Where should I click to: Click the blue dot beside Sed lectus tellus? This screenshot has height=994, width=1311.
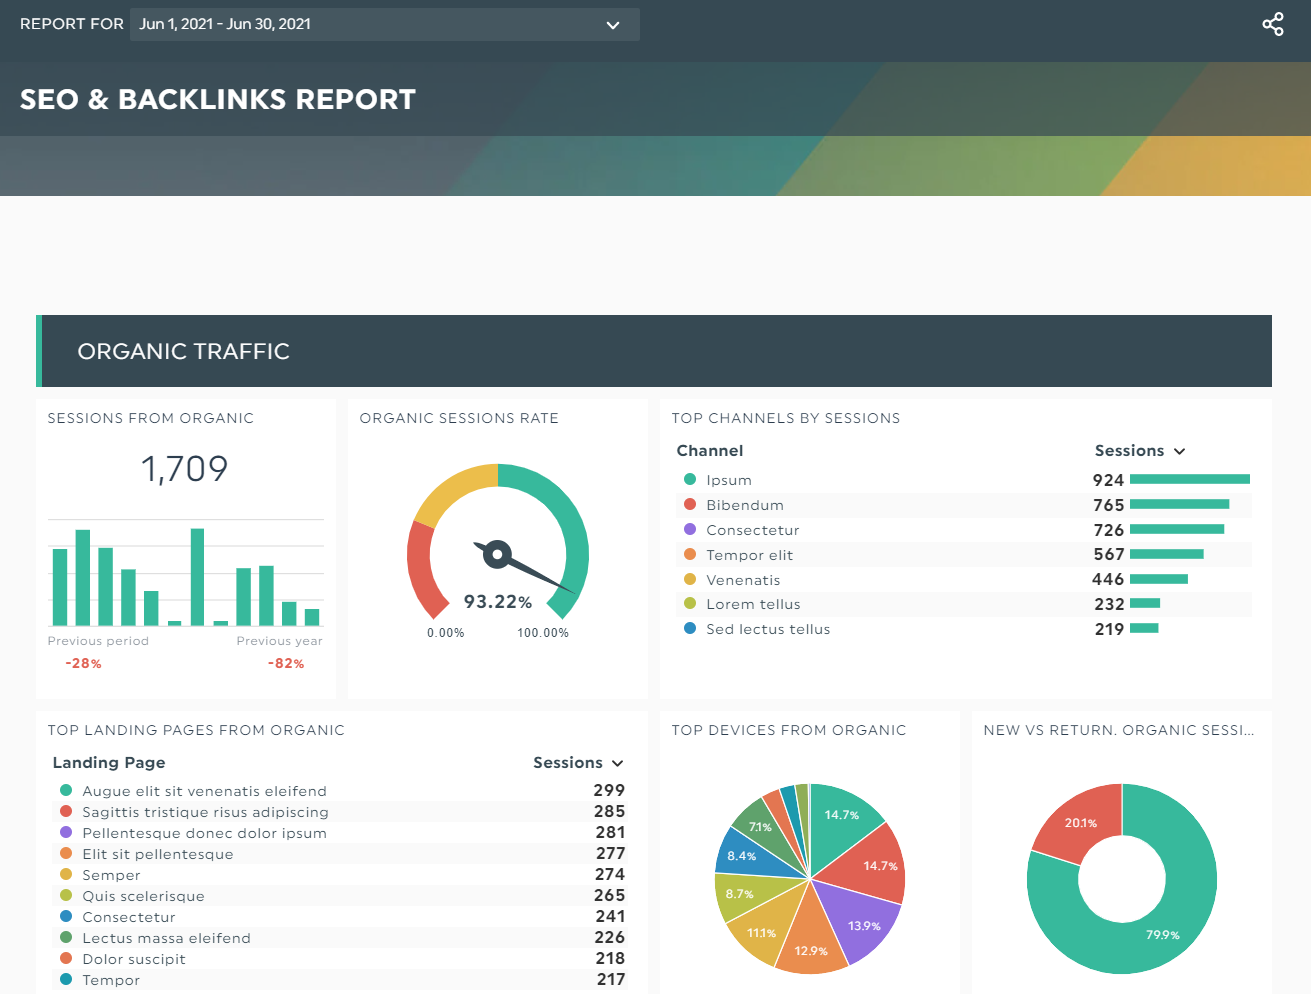690,629
